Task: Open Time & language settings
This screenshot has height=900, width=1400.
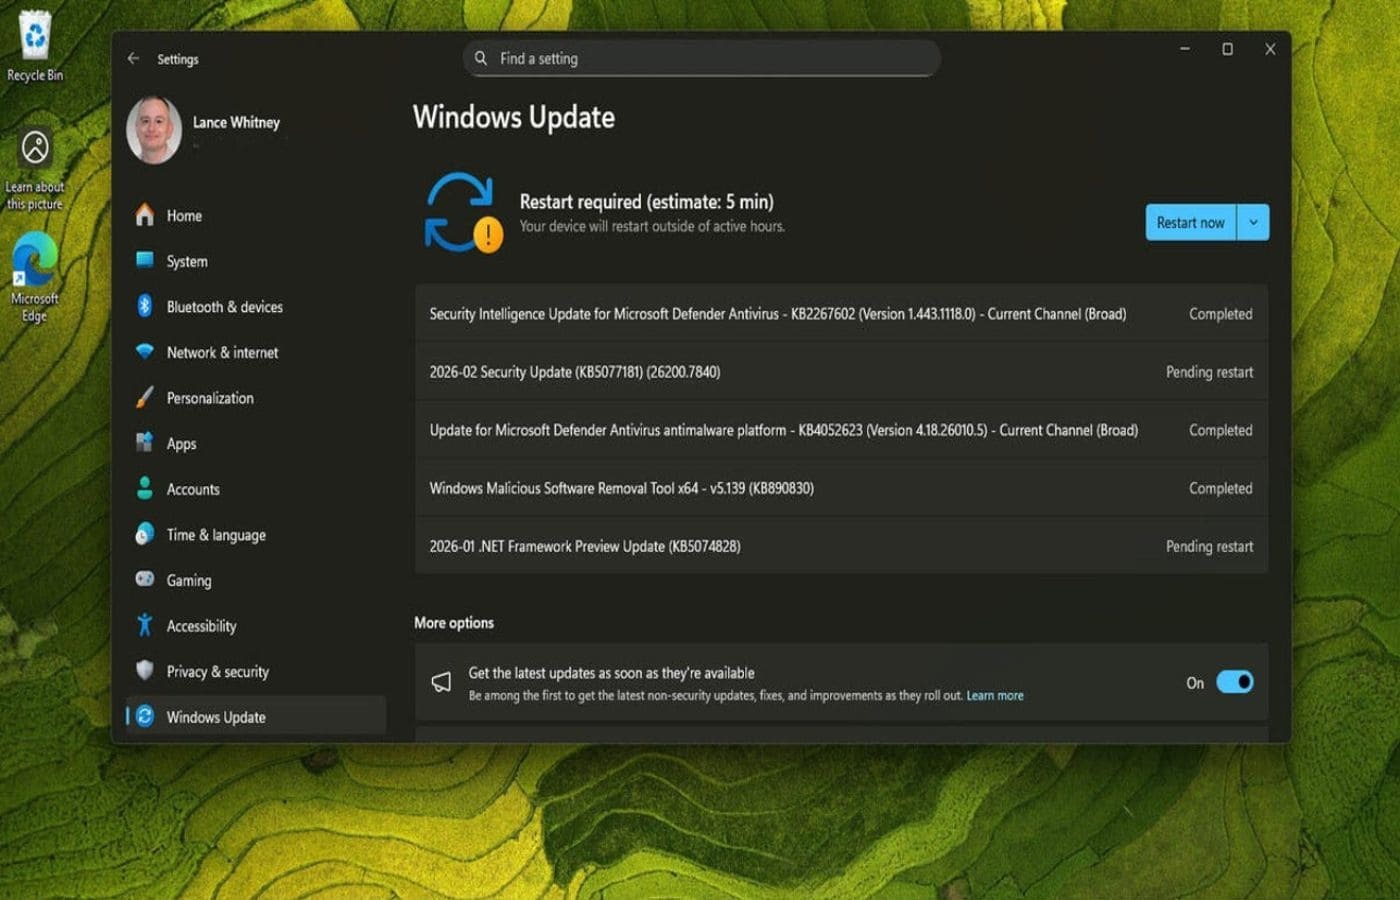Action: click(256, 535)
